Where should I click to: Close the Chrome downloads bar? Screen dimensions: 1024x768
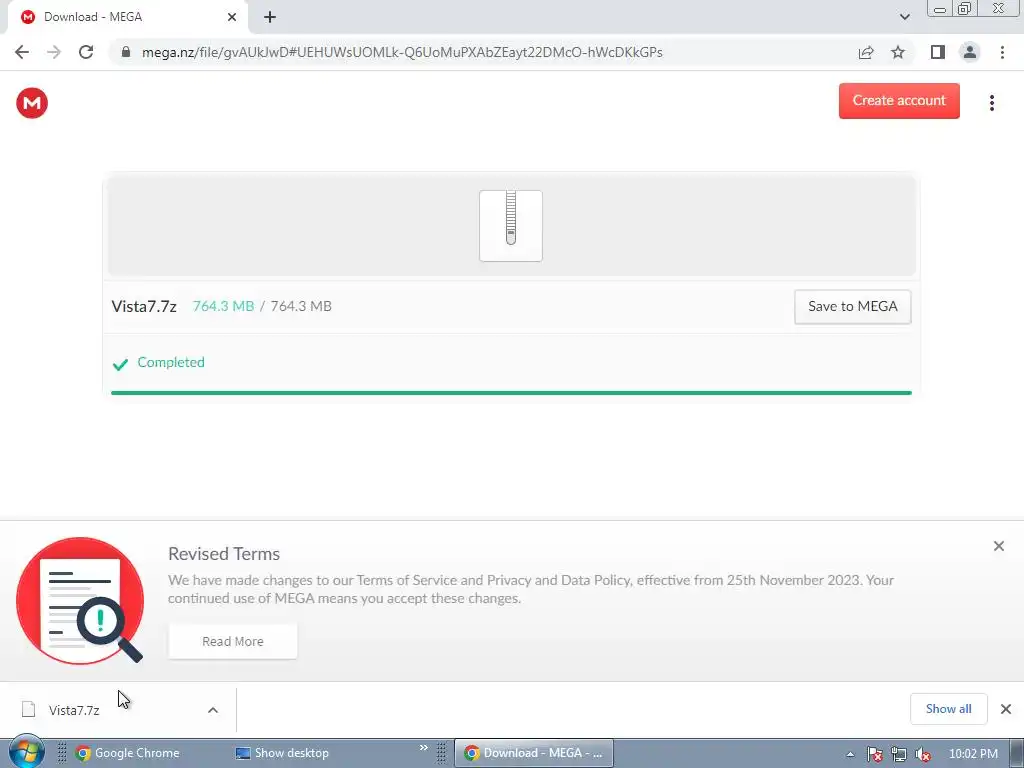pos(1006,709)
